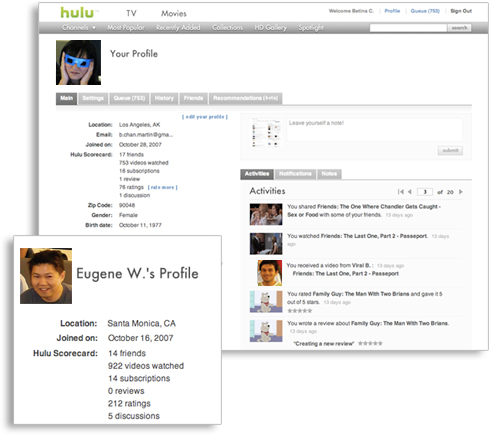Open watched Friends: The Last One link
Image resolution: width=489 pixels, height=435 pixels.
374,236
